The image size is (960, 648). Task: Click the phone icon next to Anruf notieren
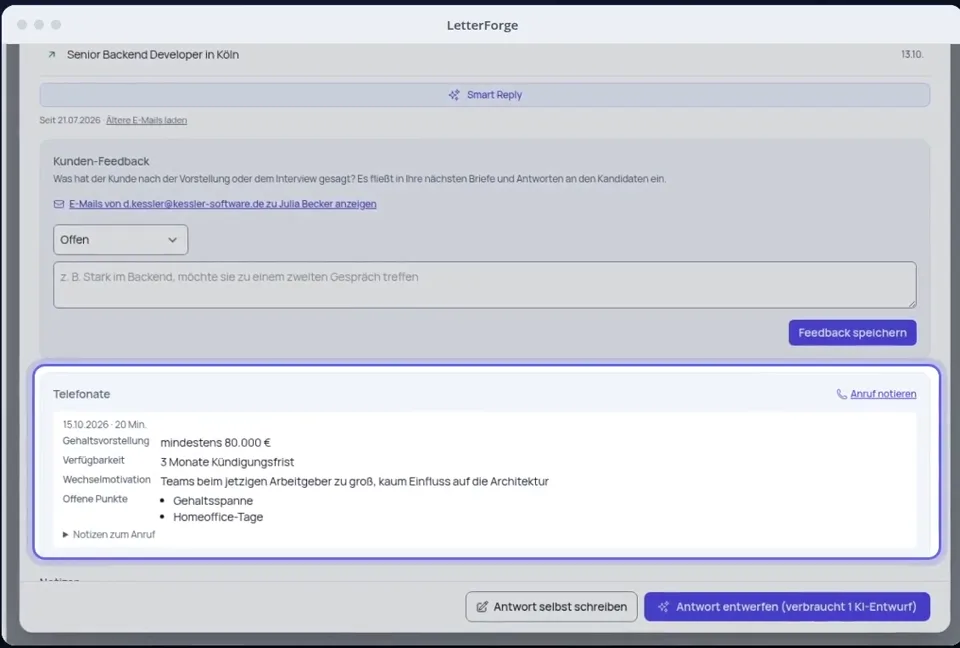pyautogui.click(x=842, y=394)
